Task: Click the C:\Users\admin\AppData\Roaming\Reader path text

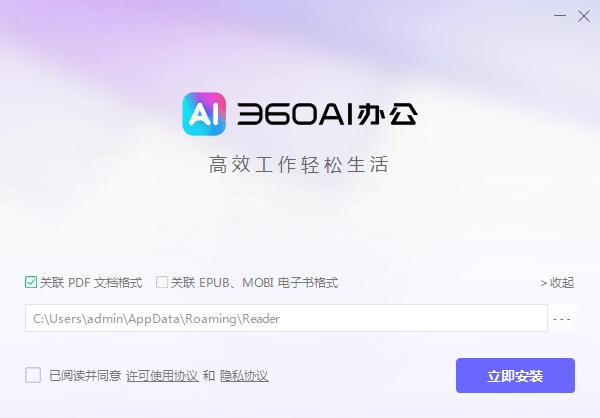Action: (156, 318)
